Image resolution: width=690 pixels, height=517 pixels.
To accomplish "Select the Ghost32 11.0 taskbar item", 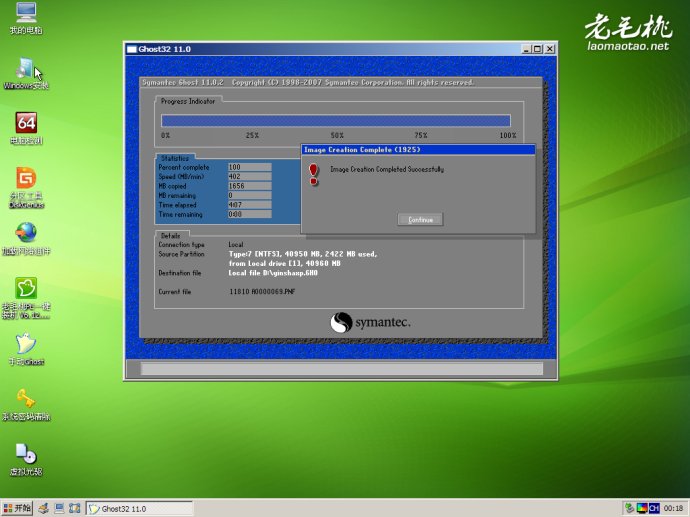I will coord(135,508).
